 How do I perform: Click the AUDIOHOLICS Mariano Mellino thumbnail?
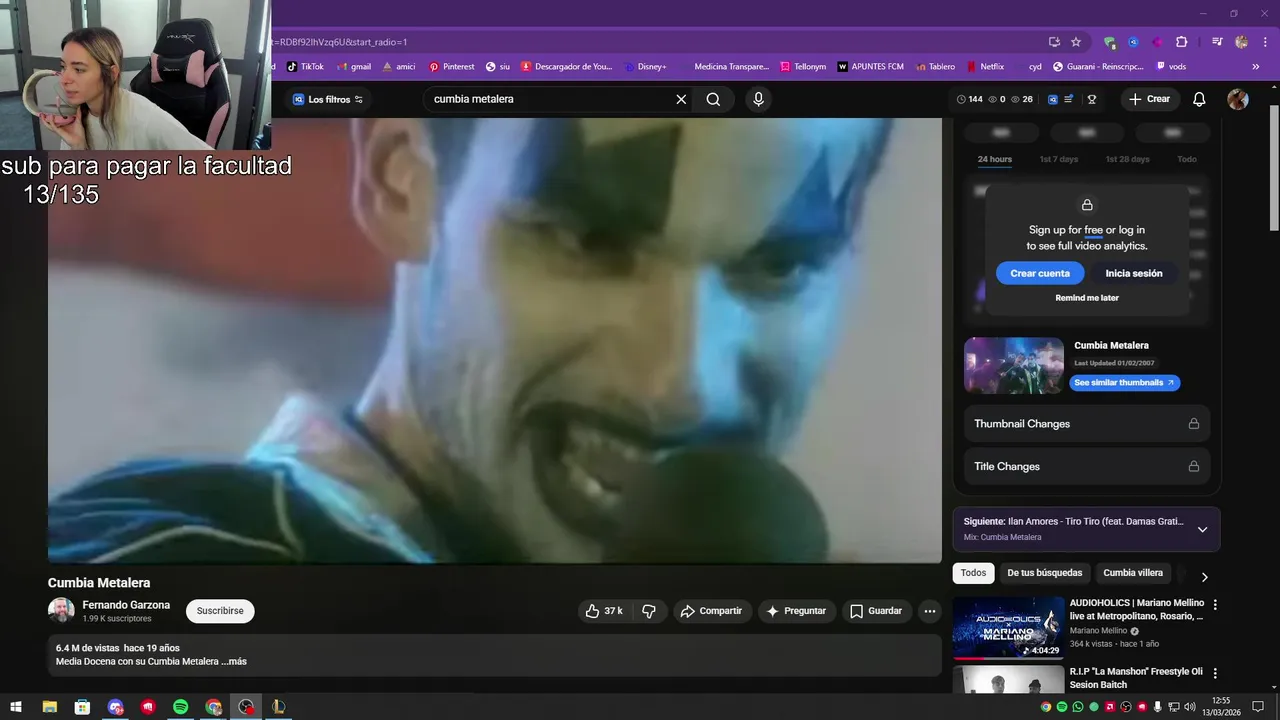tap(1008, 628)
